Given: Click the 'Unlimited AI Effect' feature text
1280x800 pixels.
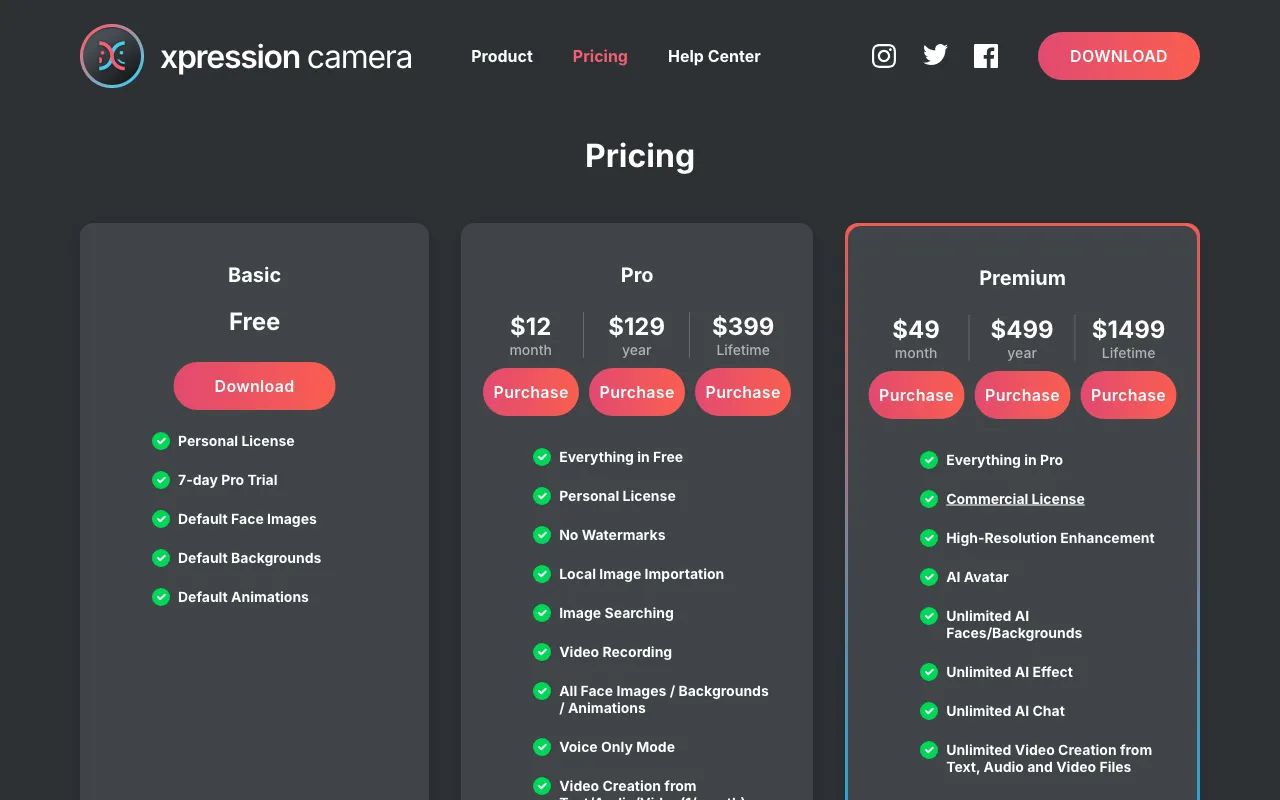Looking at the screenshot, I should [1009, 672].
